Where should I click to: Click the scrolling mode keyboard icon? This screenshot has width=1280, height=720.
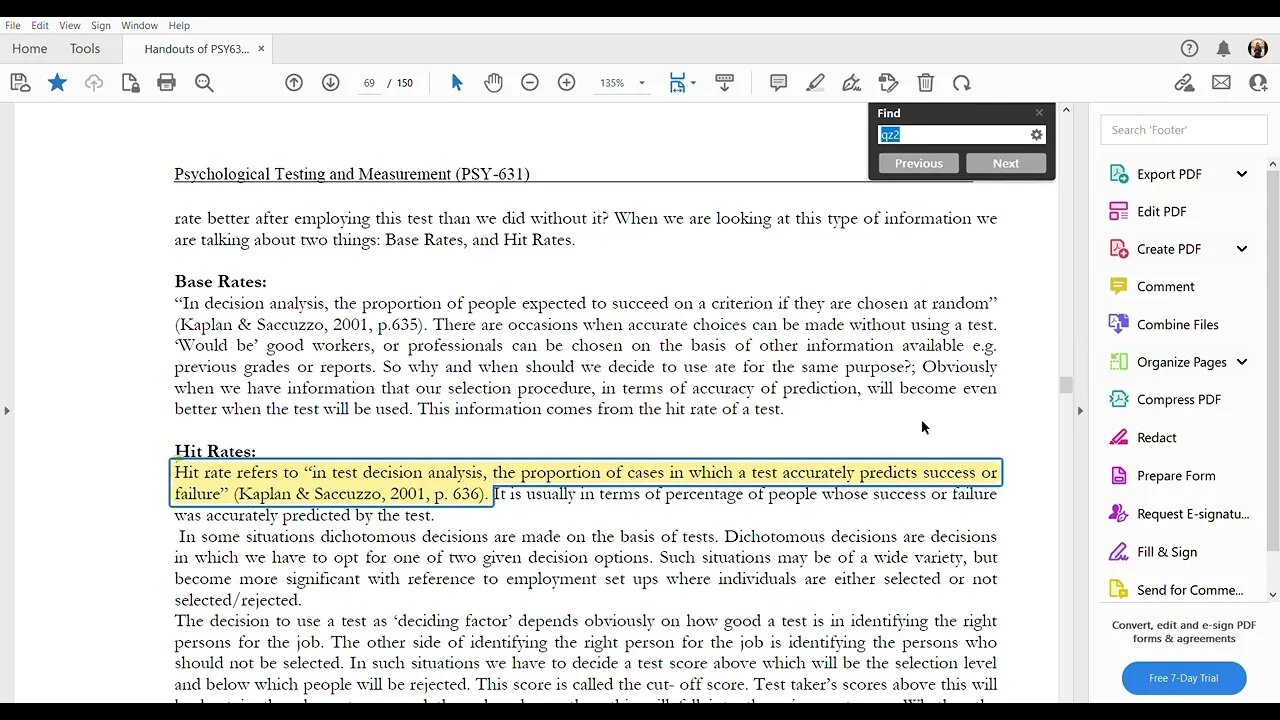tap(725, 83)
